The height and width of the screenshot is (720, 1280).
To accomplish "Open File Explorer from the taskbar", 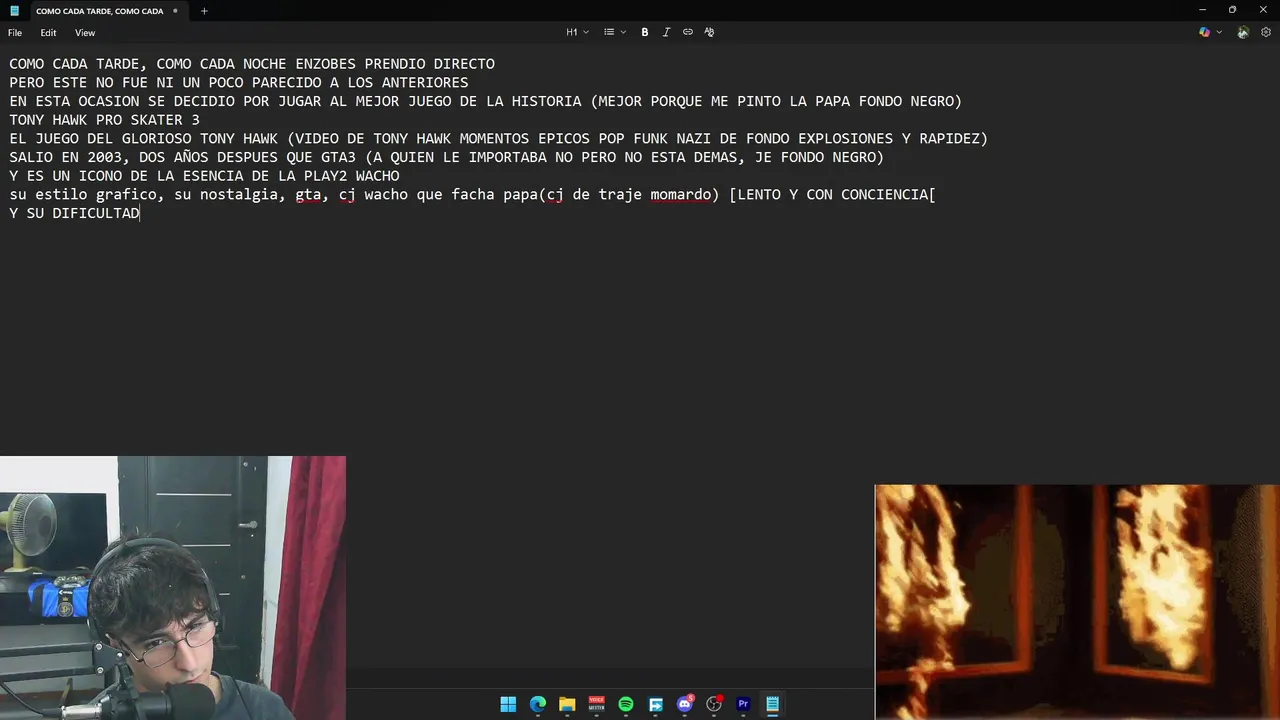I will 567,704.
